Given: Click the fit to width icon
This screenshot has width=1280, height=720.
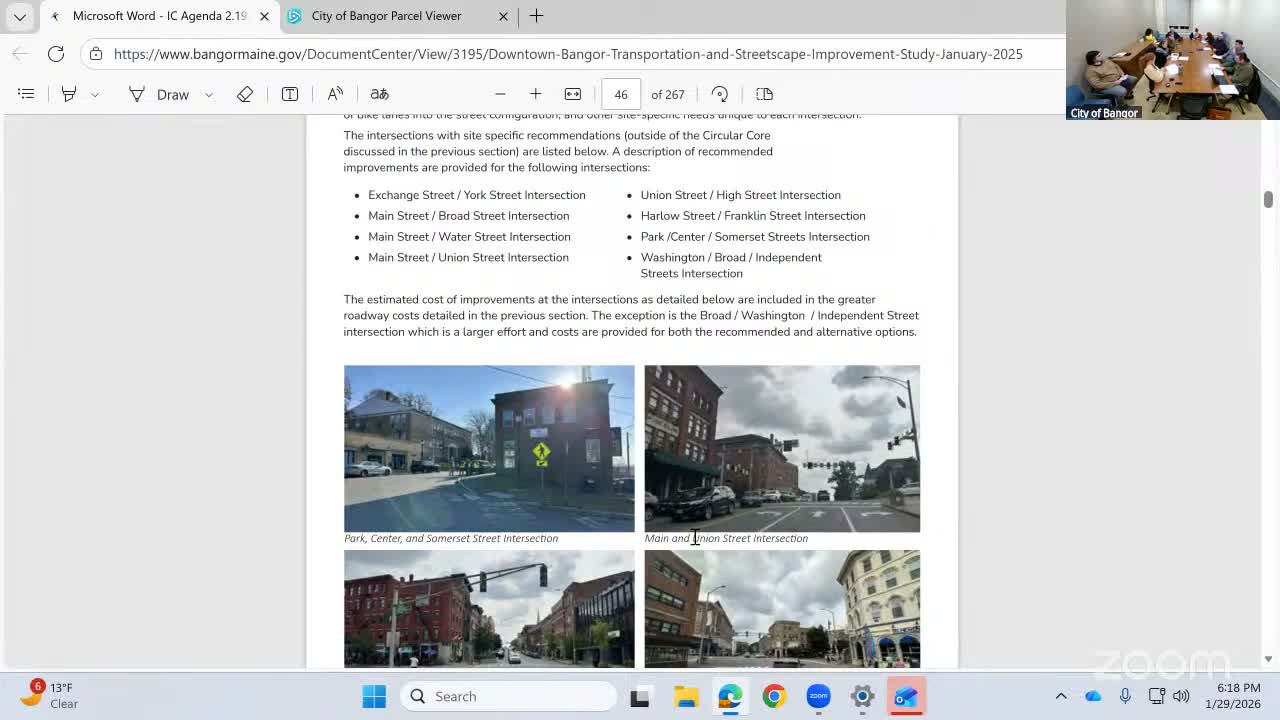Looking at the screenshot, I should (573, 94).
